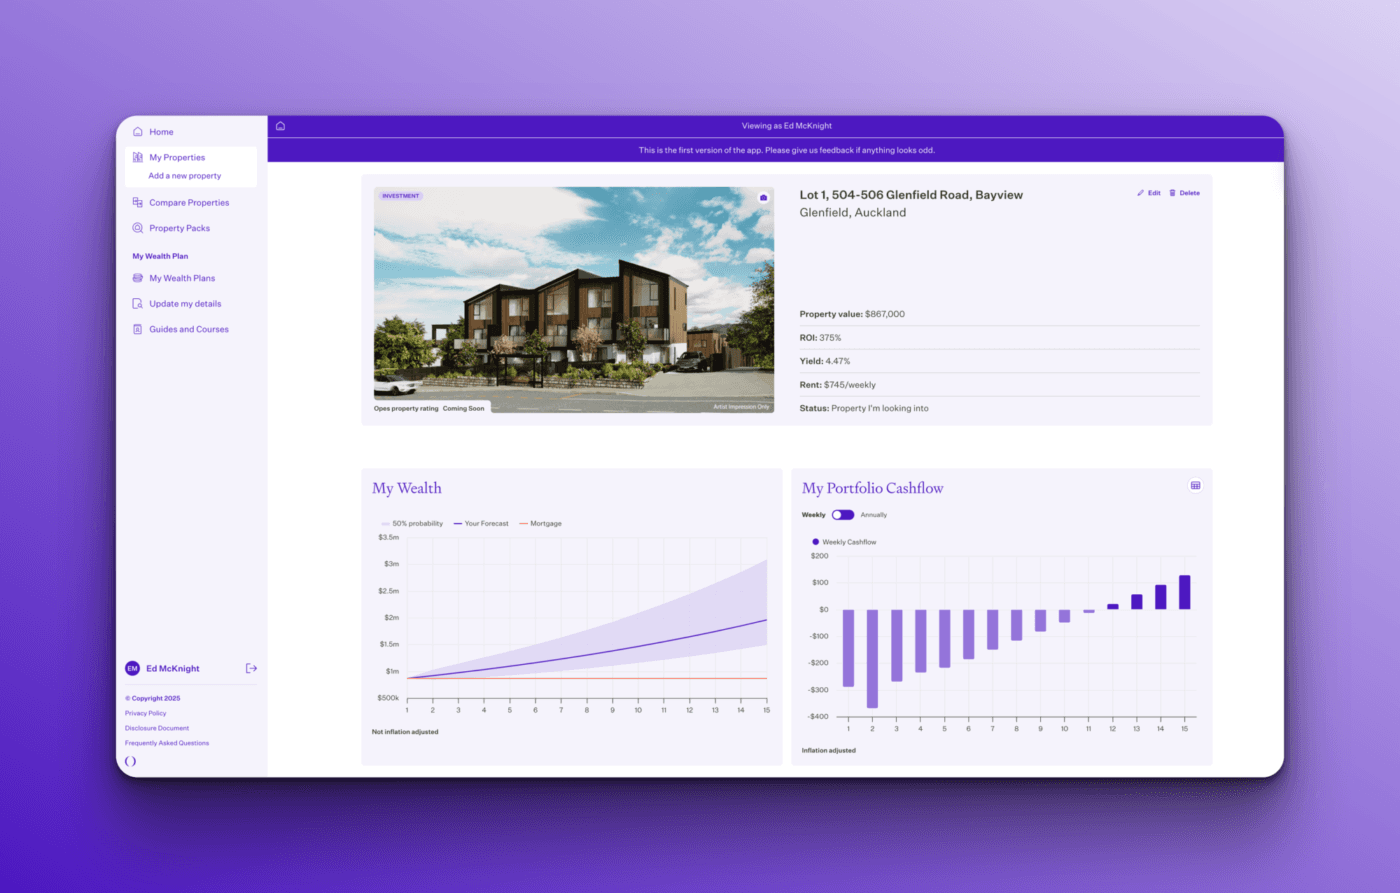Screen dimensions: 1400x893
Task: Click the table view icon in Portfolio Cashflow
Action: [x=1195, y=486]
